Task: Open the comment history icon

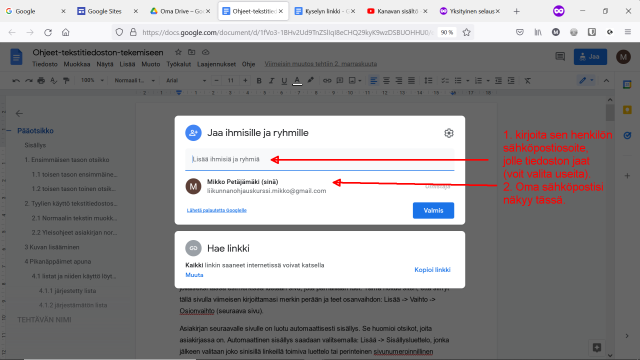Action: (x=560, y=57)
